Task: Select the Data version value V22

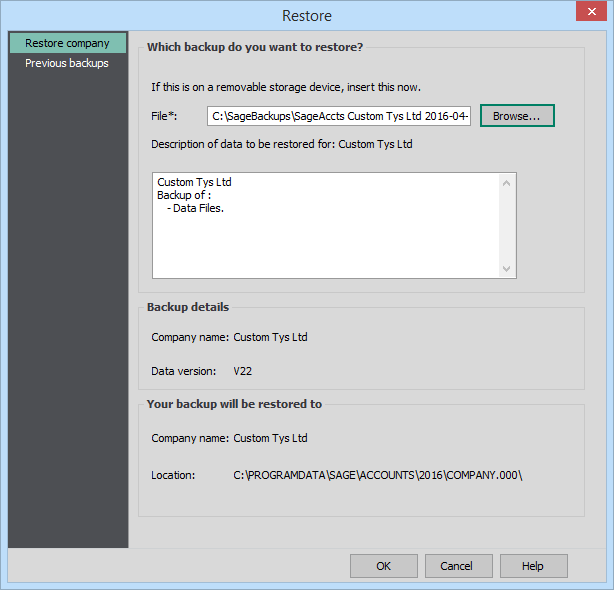Action: click(242, 371)
